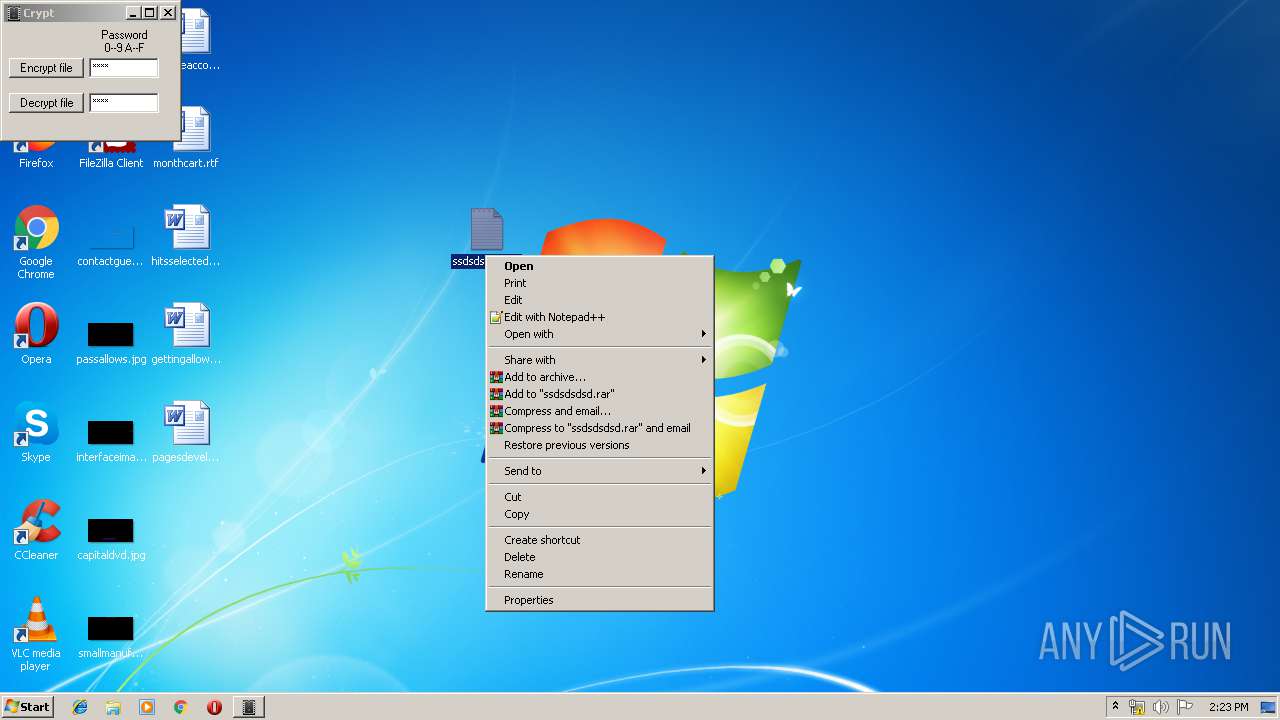
Task: Choose Add to archive...
Action: [600, 377]
